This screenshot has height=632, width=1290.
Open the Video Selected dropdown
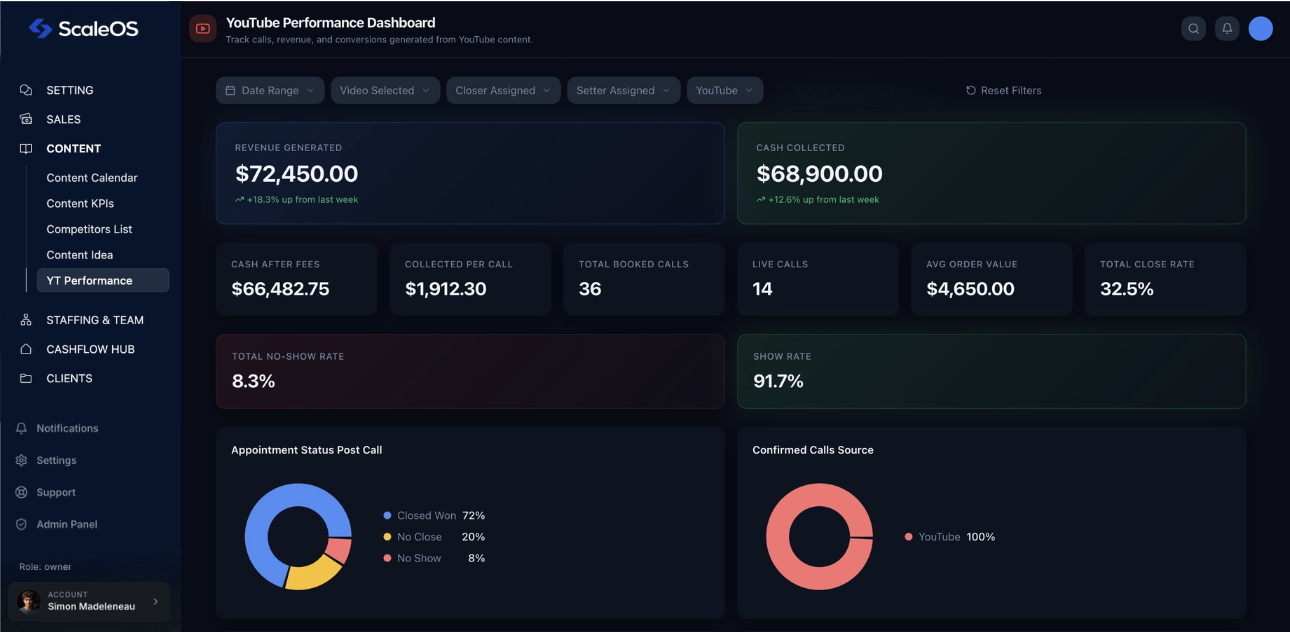(385, 90)
